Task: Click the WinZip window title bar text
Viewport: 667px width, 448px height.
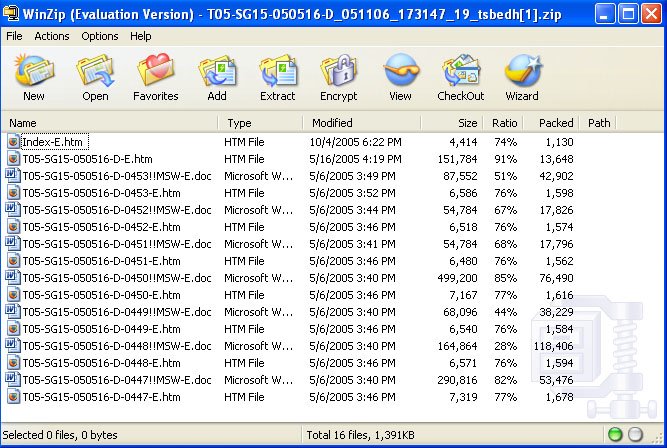Action: pos(292,14)
